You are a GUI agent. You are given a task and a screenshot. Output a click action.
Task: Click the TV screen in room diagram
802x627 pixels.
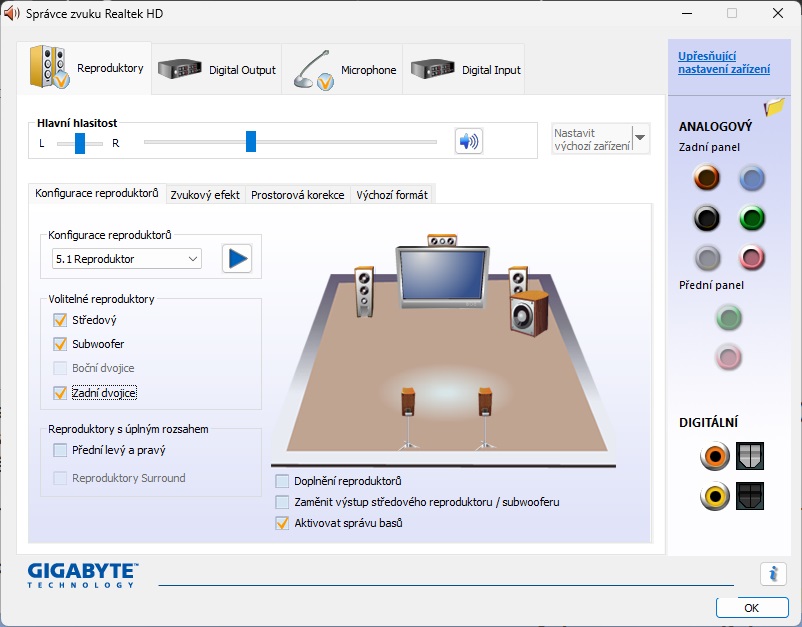click(x=442, y=276)
